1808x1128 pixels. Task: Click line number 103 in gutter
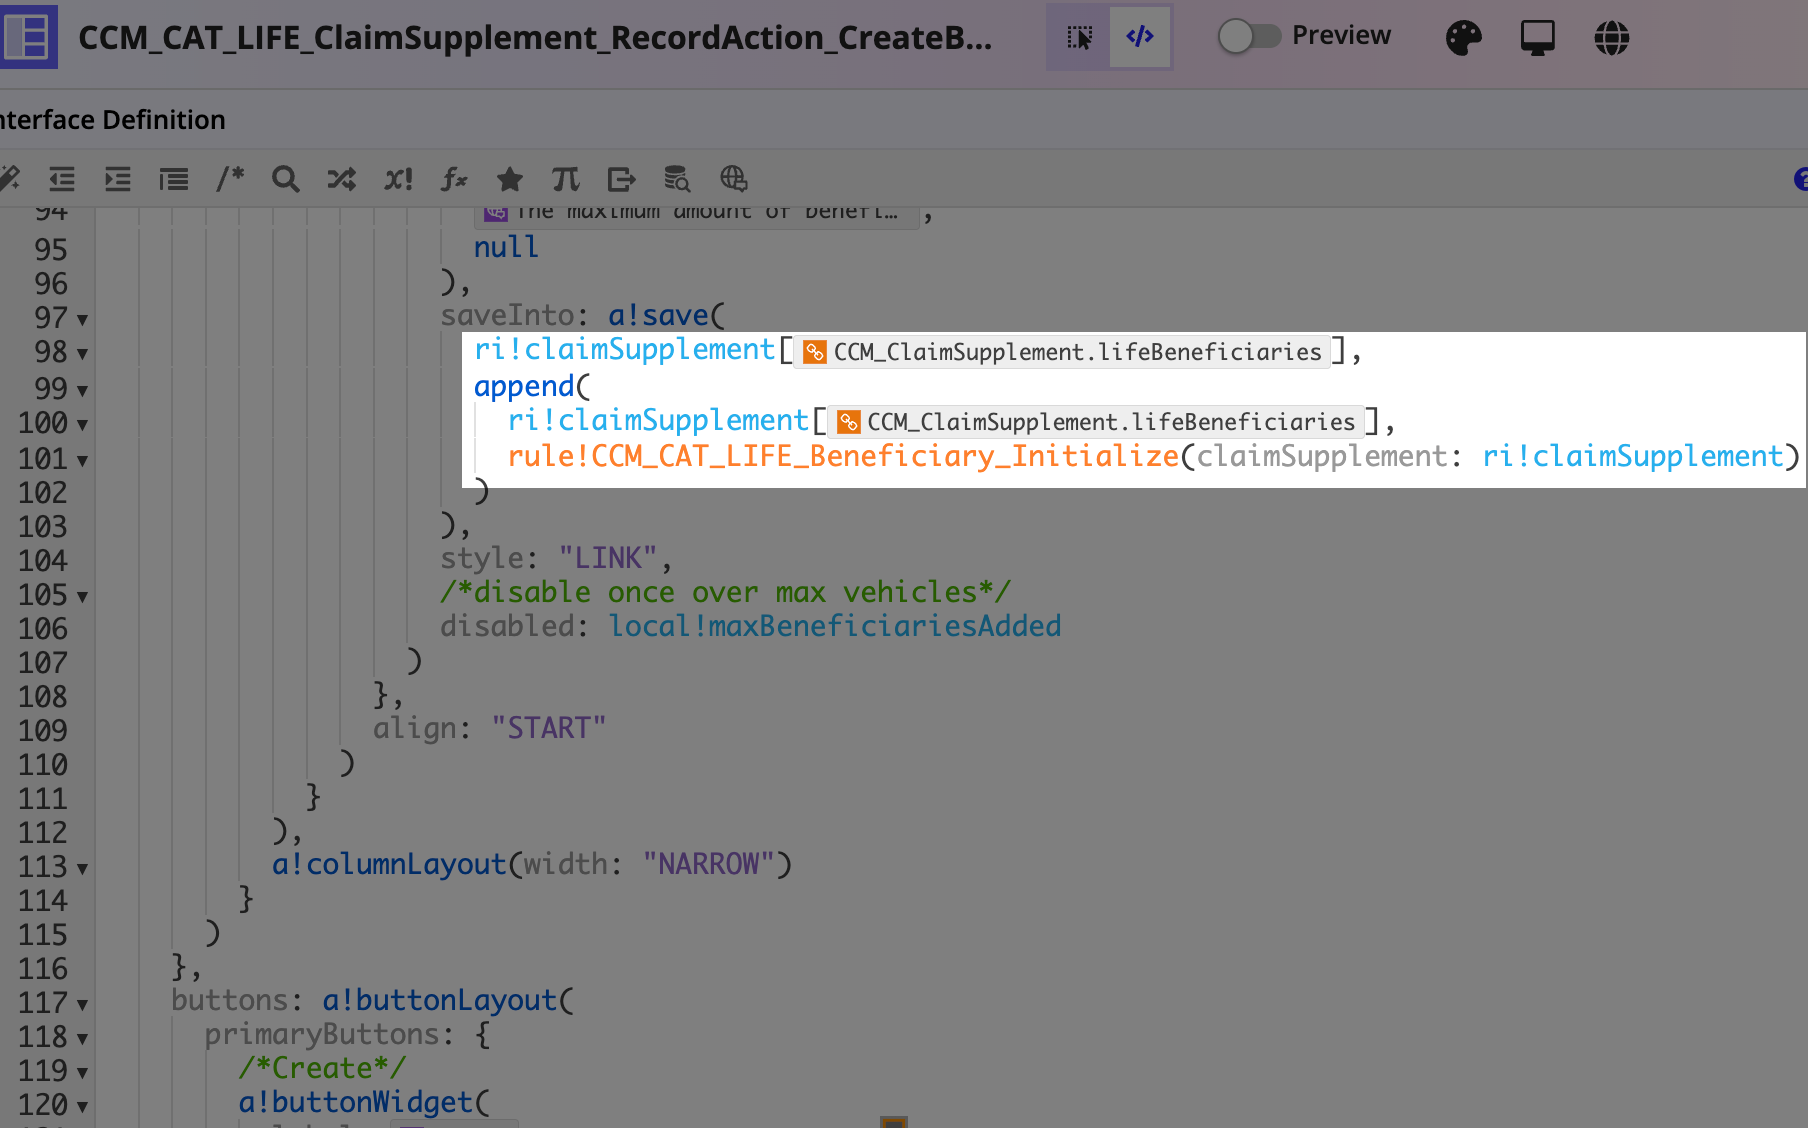pyautogui.click(x=43, y=527)
